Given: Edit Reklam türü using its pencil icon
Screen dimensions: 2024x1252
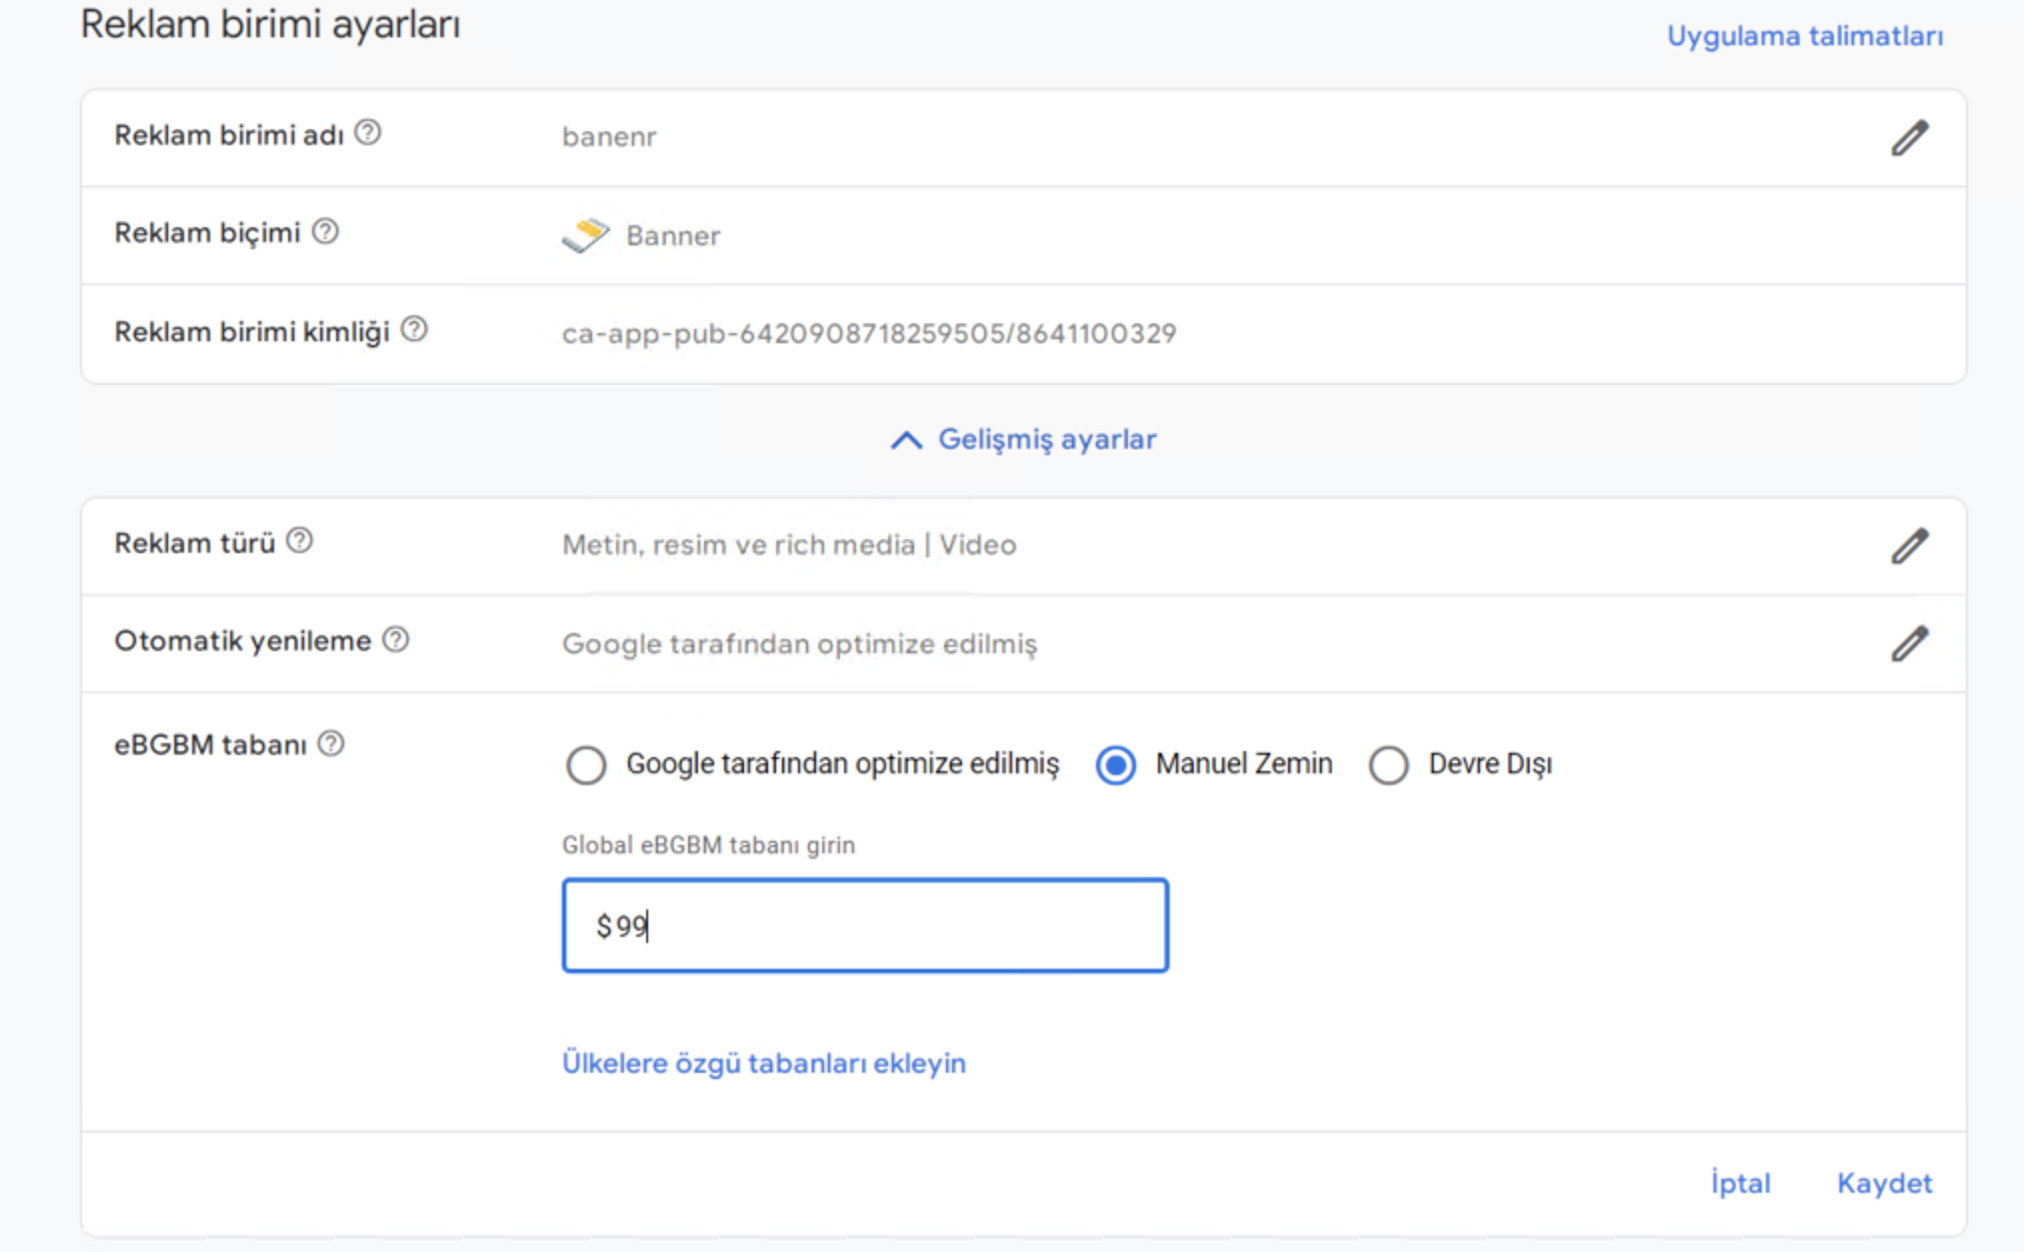Looking at the screenshot, I should [x=1909, y=546].
